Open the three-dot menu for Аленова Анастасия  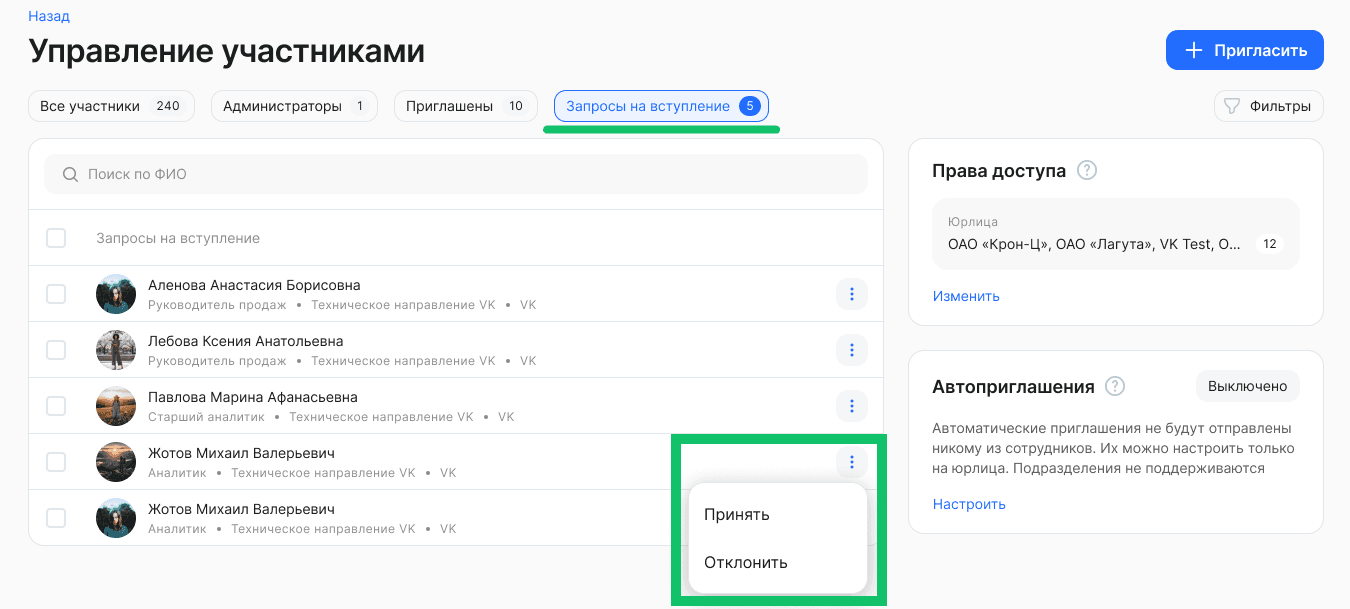click(x=851, y=294)
